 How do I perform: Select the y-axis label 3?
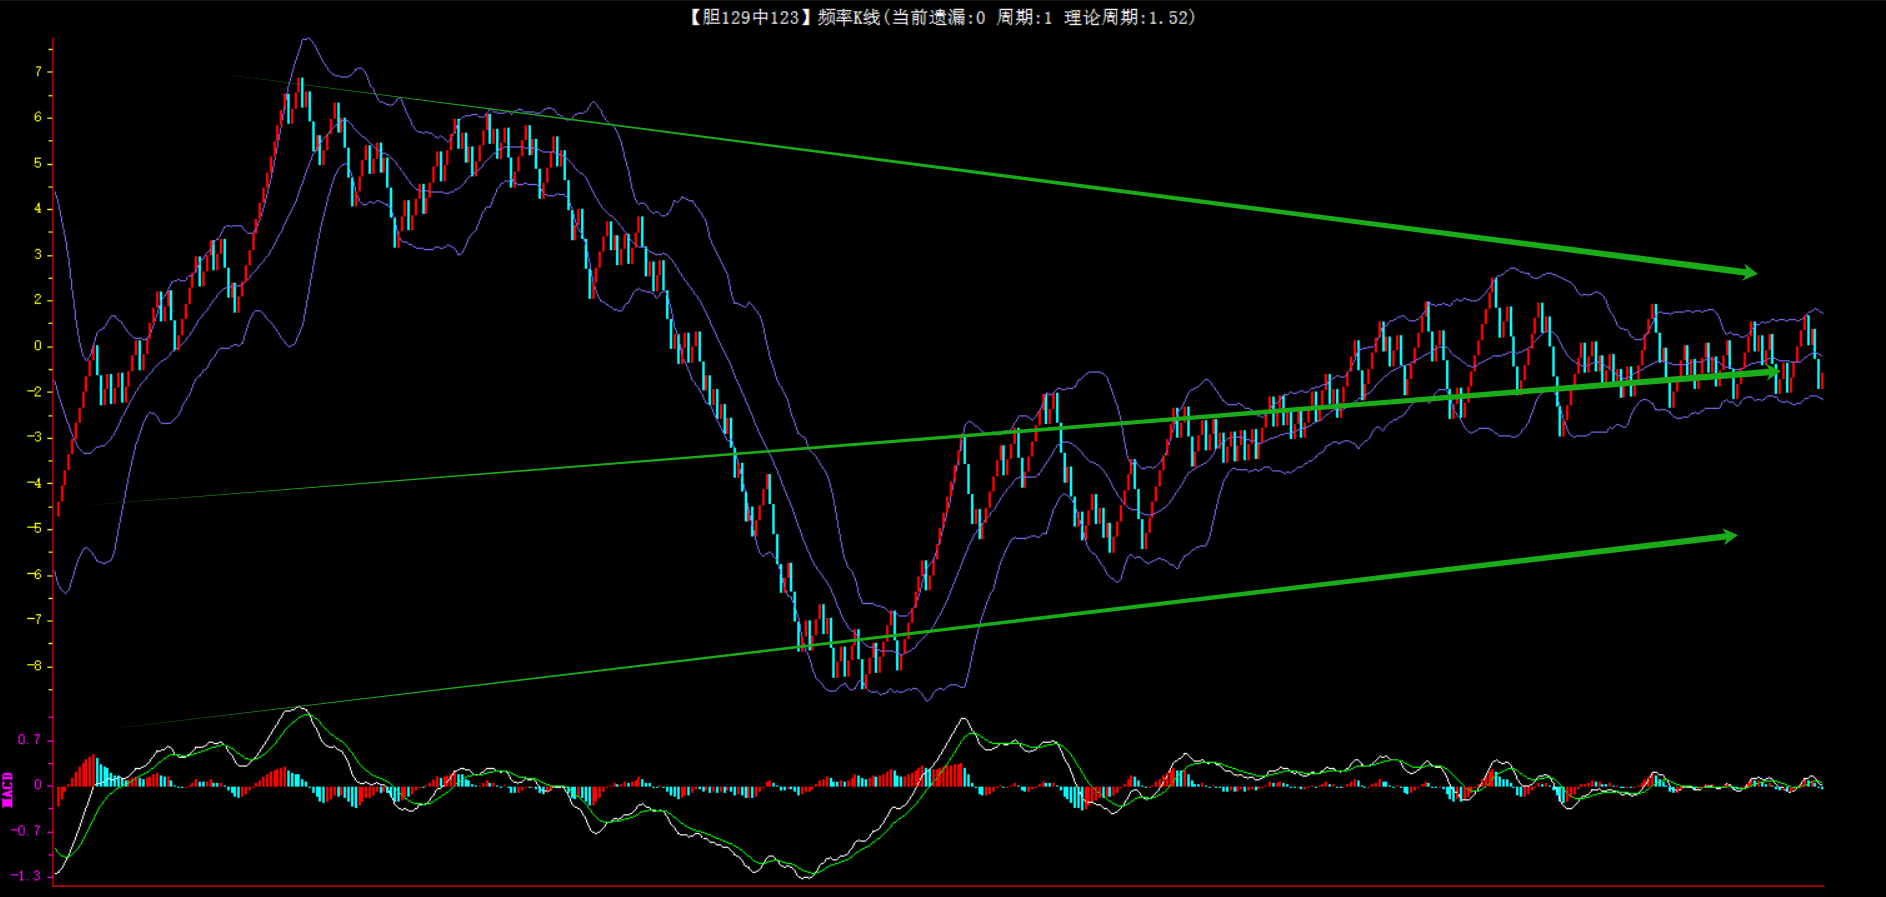[x=38, y=254]
